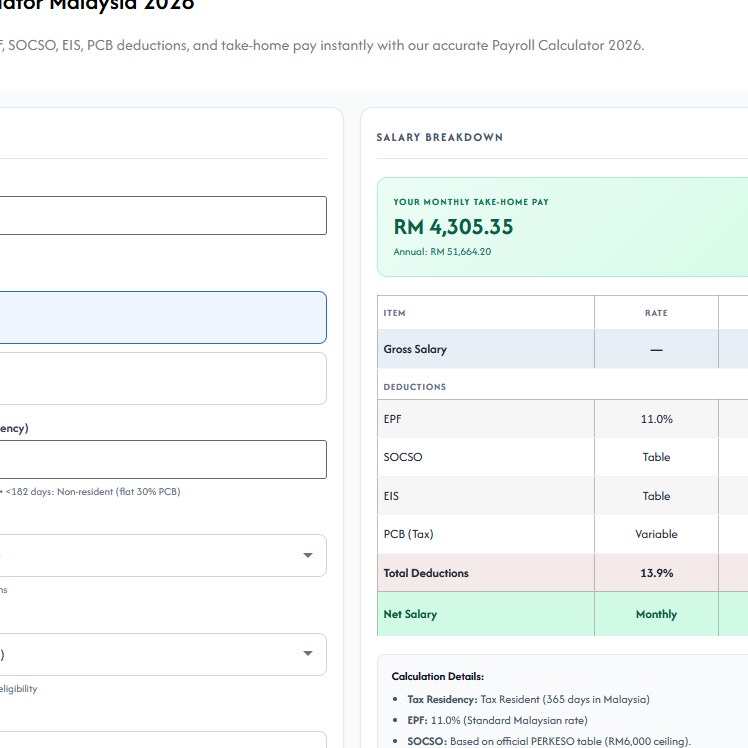Click the ITEM column header
Image resolution: width=748 pixels, height=748 pixels.
pos(395,313)
